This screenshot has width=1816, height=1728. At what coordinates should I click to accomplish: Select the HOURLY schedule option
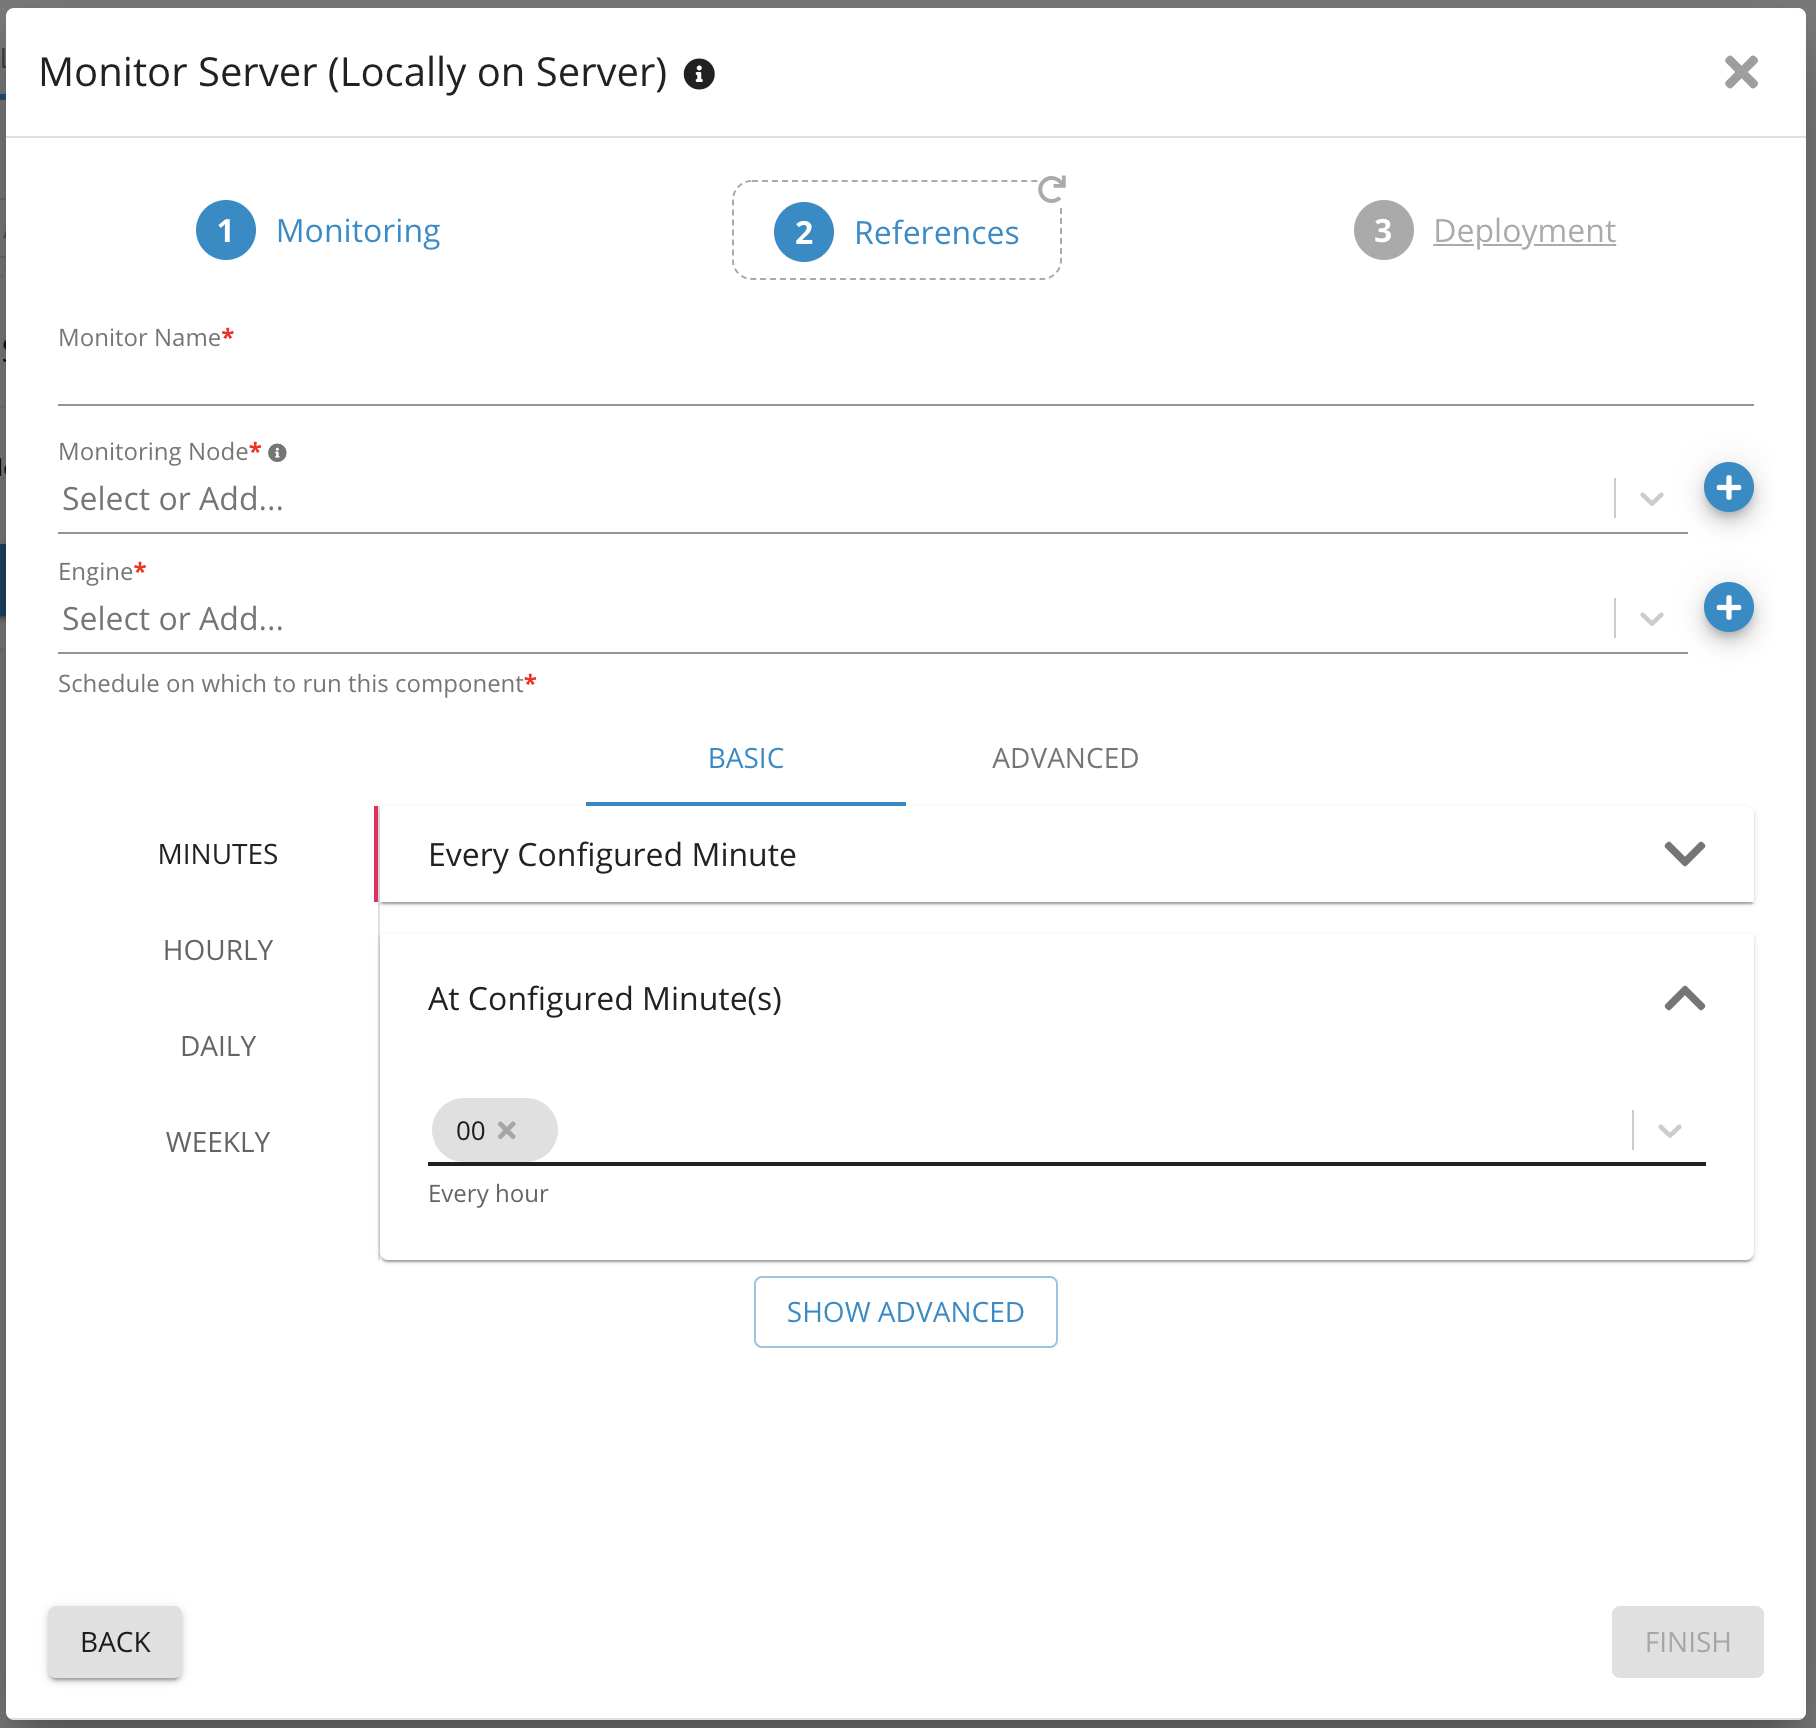pos(218,950)
